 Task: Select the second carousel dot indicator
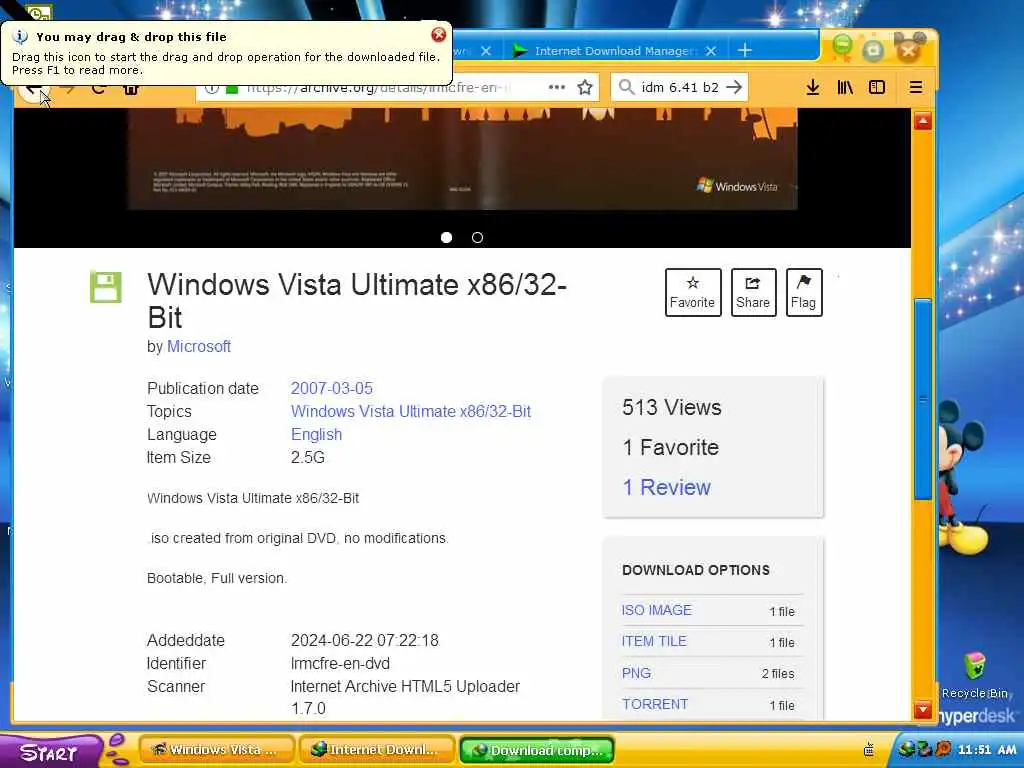pos(477,238)
